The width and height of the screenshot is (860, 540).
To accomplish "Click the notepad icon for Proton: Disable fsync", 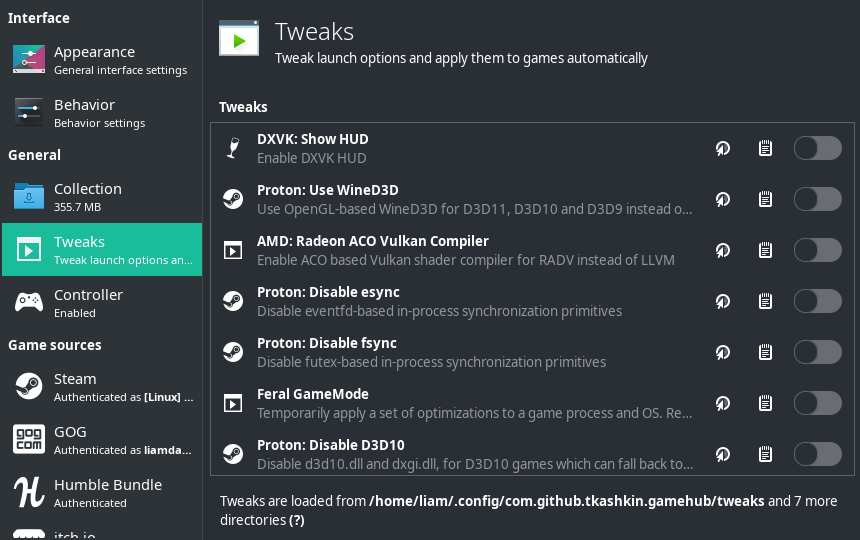I will point(765,352).
